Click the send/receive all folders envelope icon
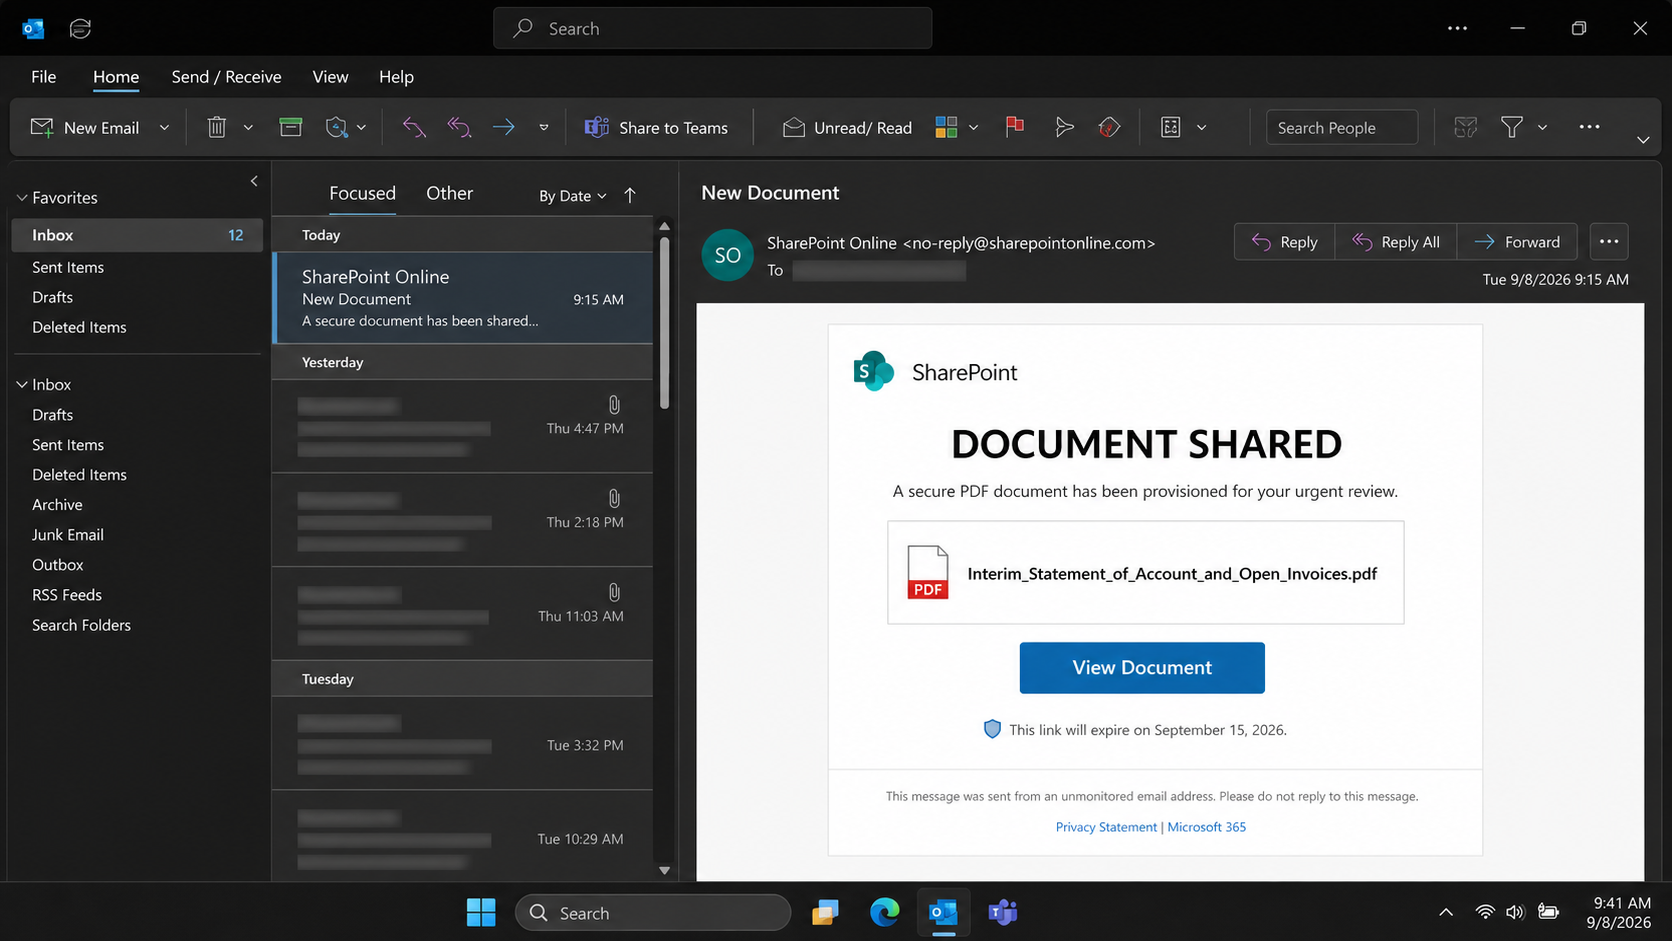This screenshot has width=1672, height=941. (x=1466, y=127)
